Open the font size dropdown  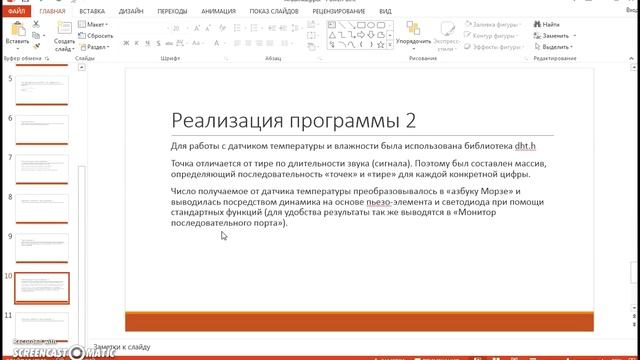tap(187, 28)
